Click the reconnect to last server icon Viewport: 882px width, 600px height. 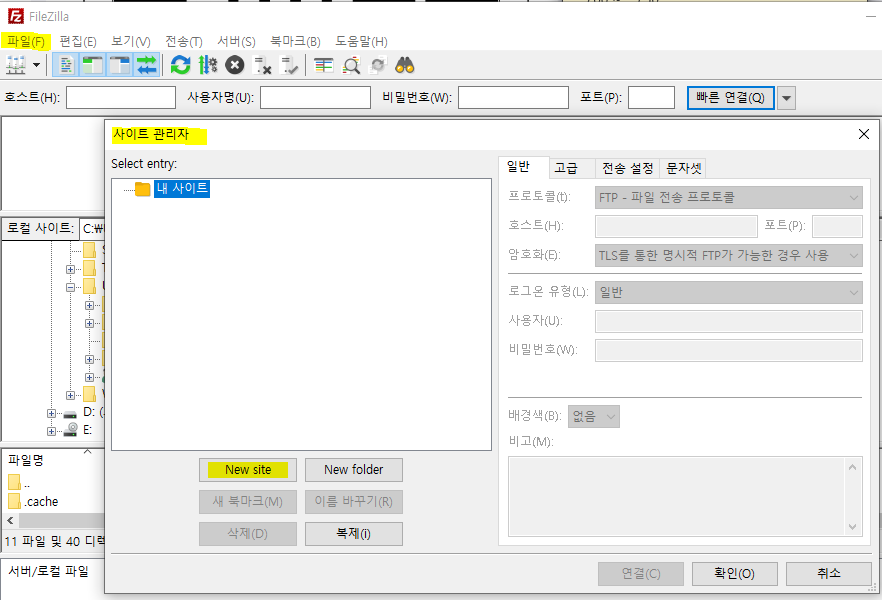(289, 65)
